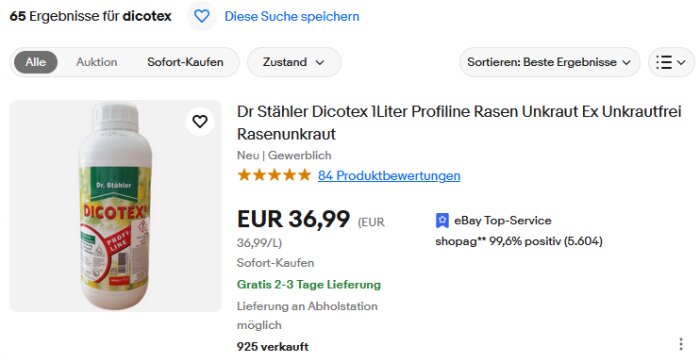
Task: Click the Dicotex bottle product thumbnail
Action: (115, 206)
